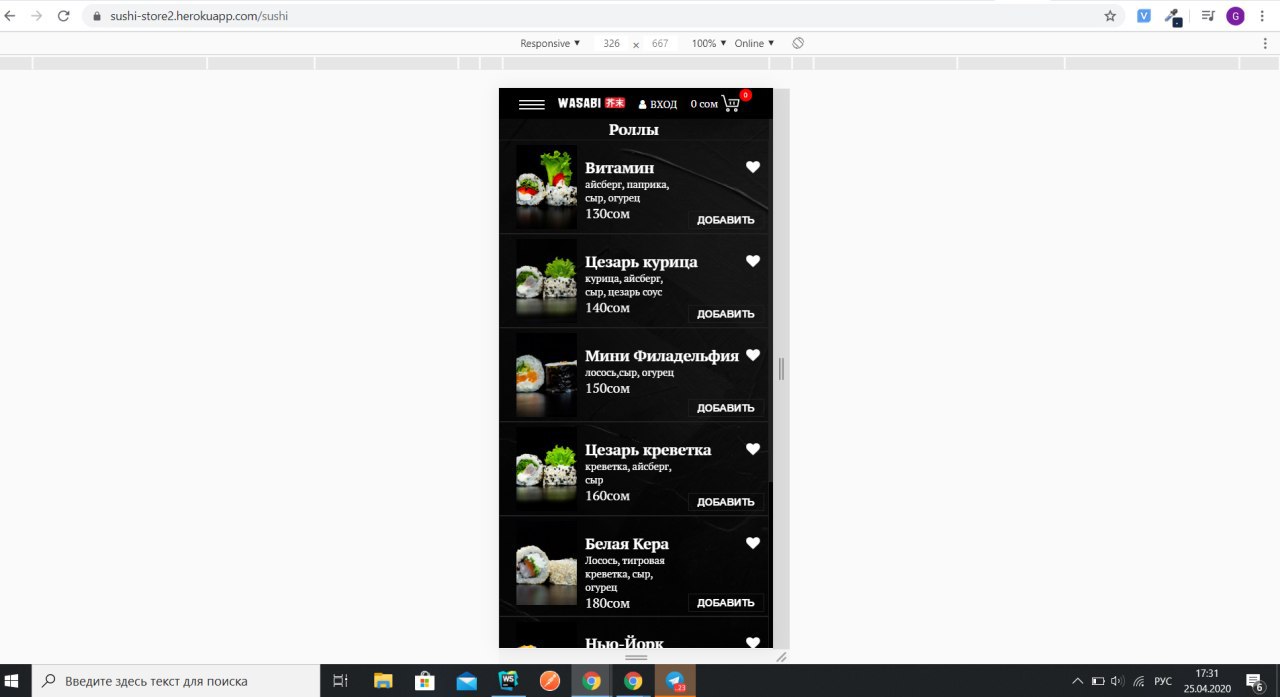
Task: Add Белая Кера to cart
Action: click(726, 603)
